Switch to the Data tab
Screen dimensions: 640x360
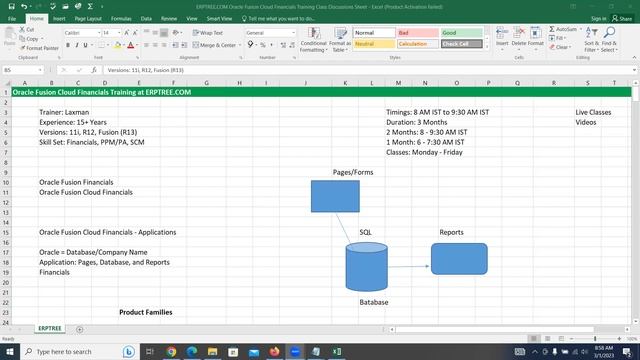(x=146, y=19)
